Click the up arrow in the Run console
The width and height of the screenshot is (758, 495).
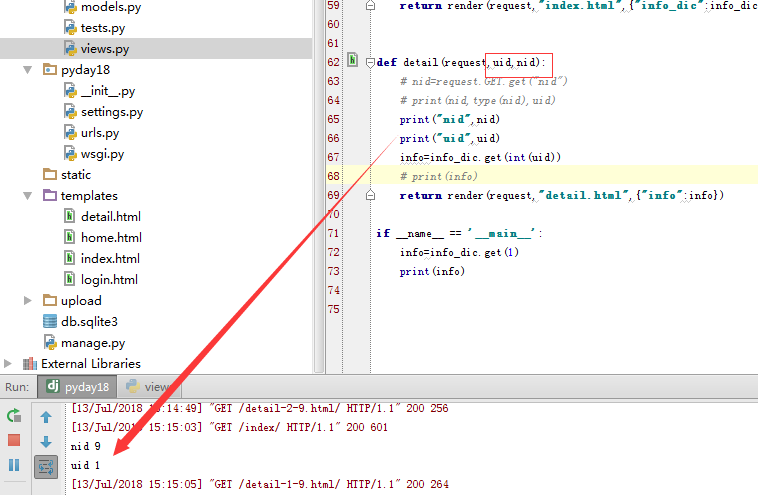(46, 417)
